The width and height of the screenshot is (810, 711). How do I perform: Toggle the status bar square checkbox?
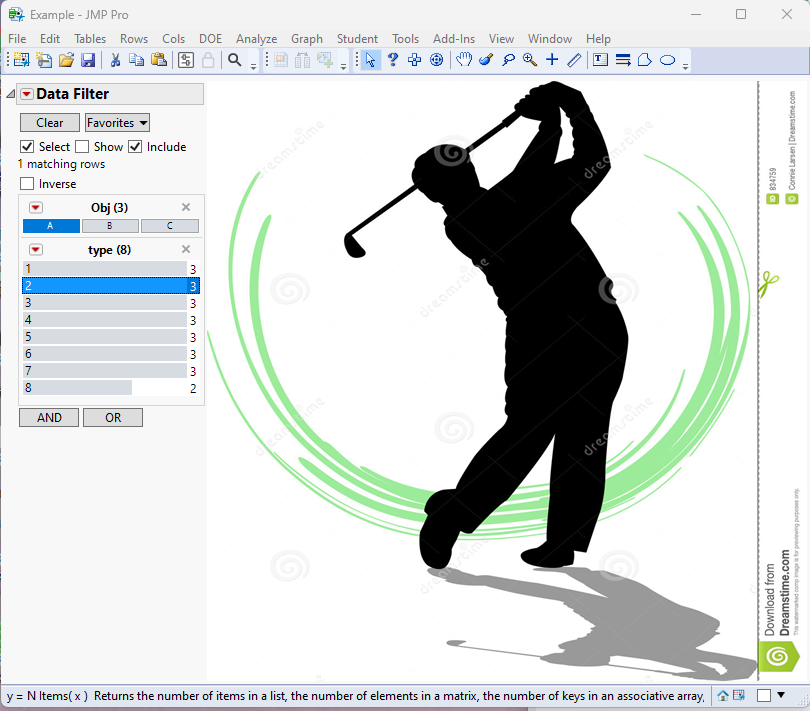click(x=764, y=695)
